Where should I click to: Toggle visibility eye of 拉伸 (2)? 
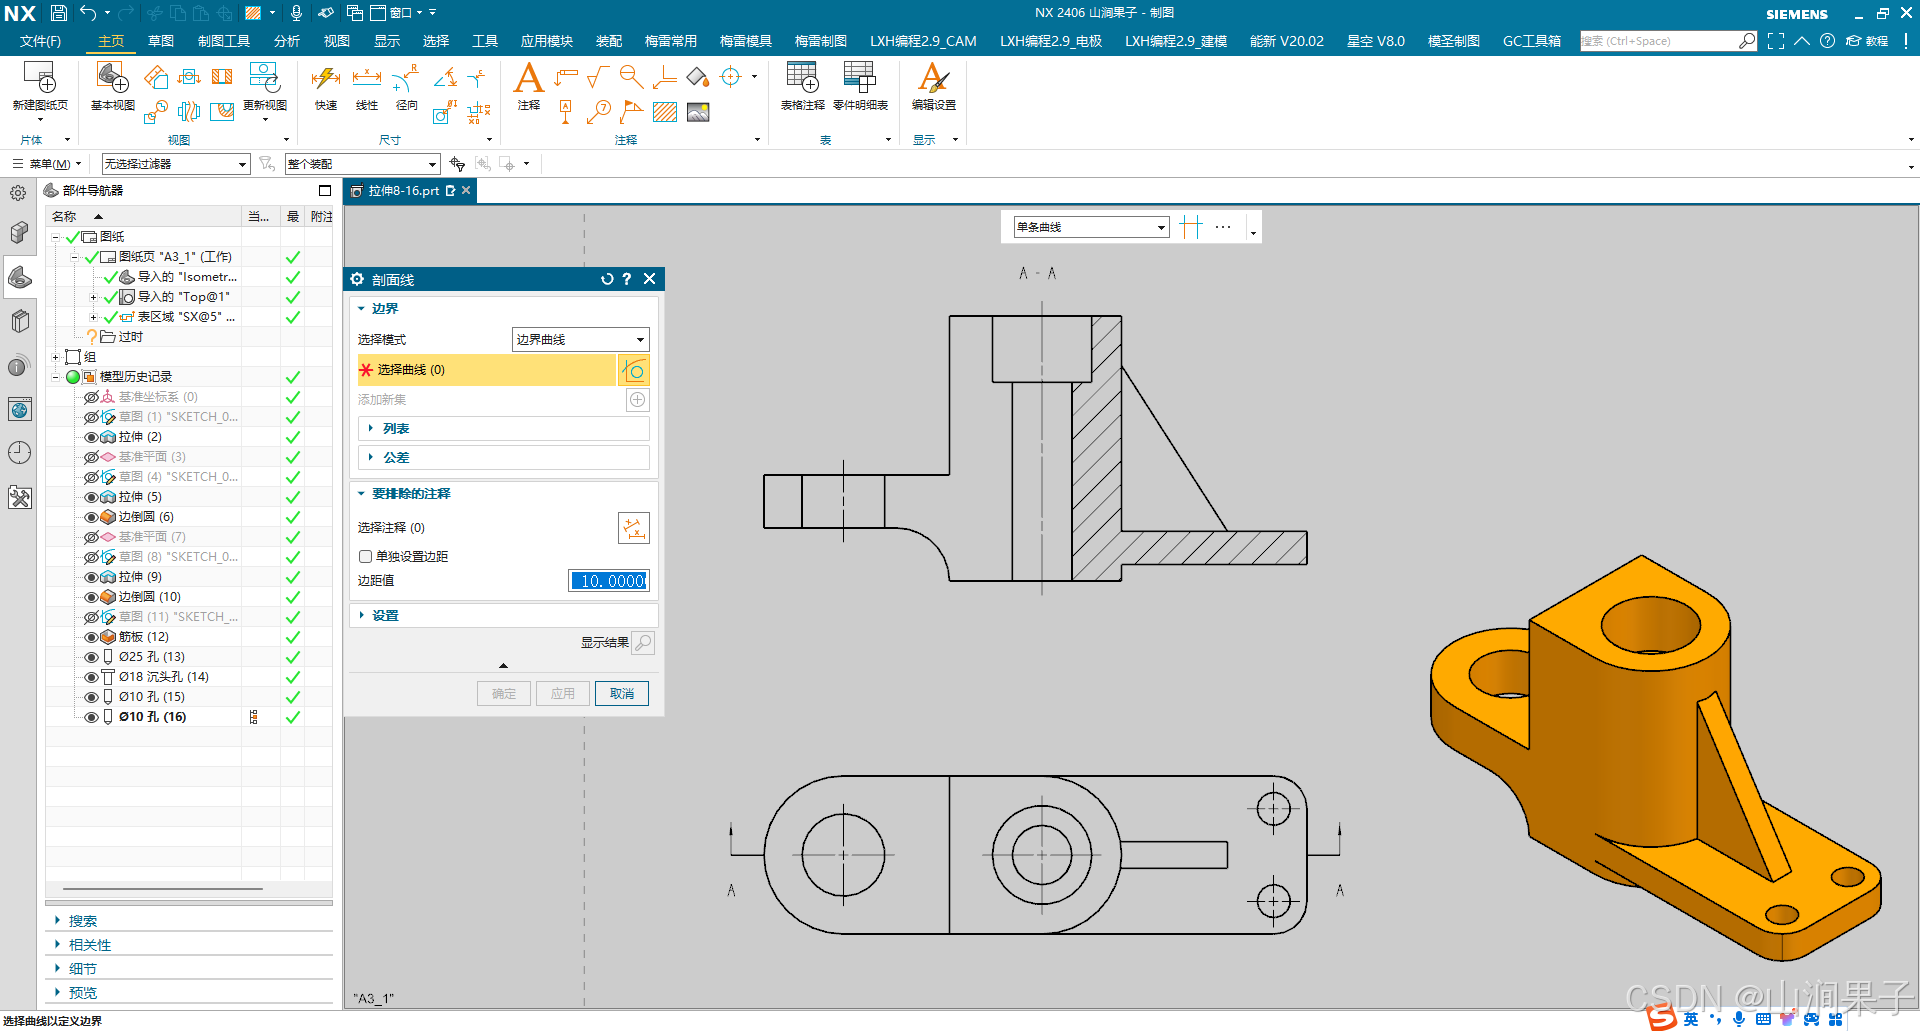[x=91, y=437]
